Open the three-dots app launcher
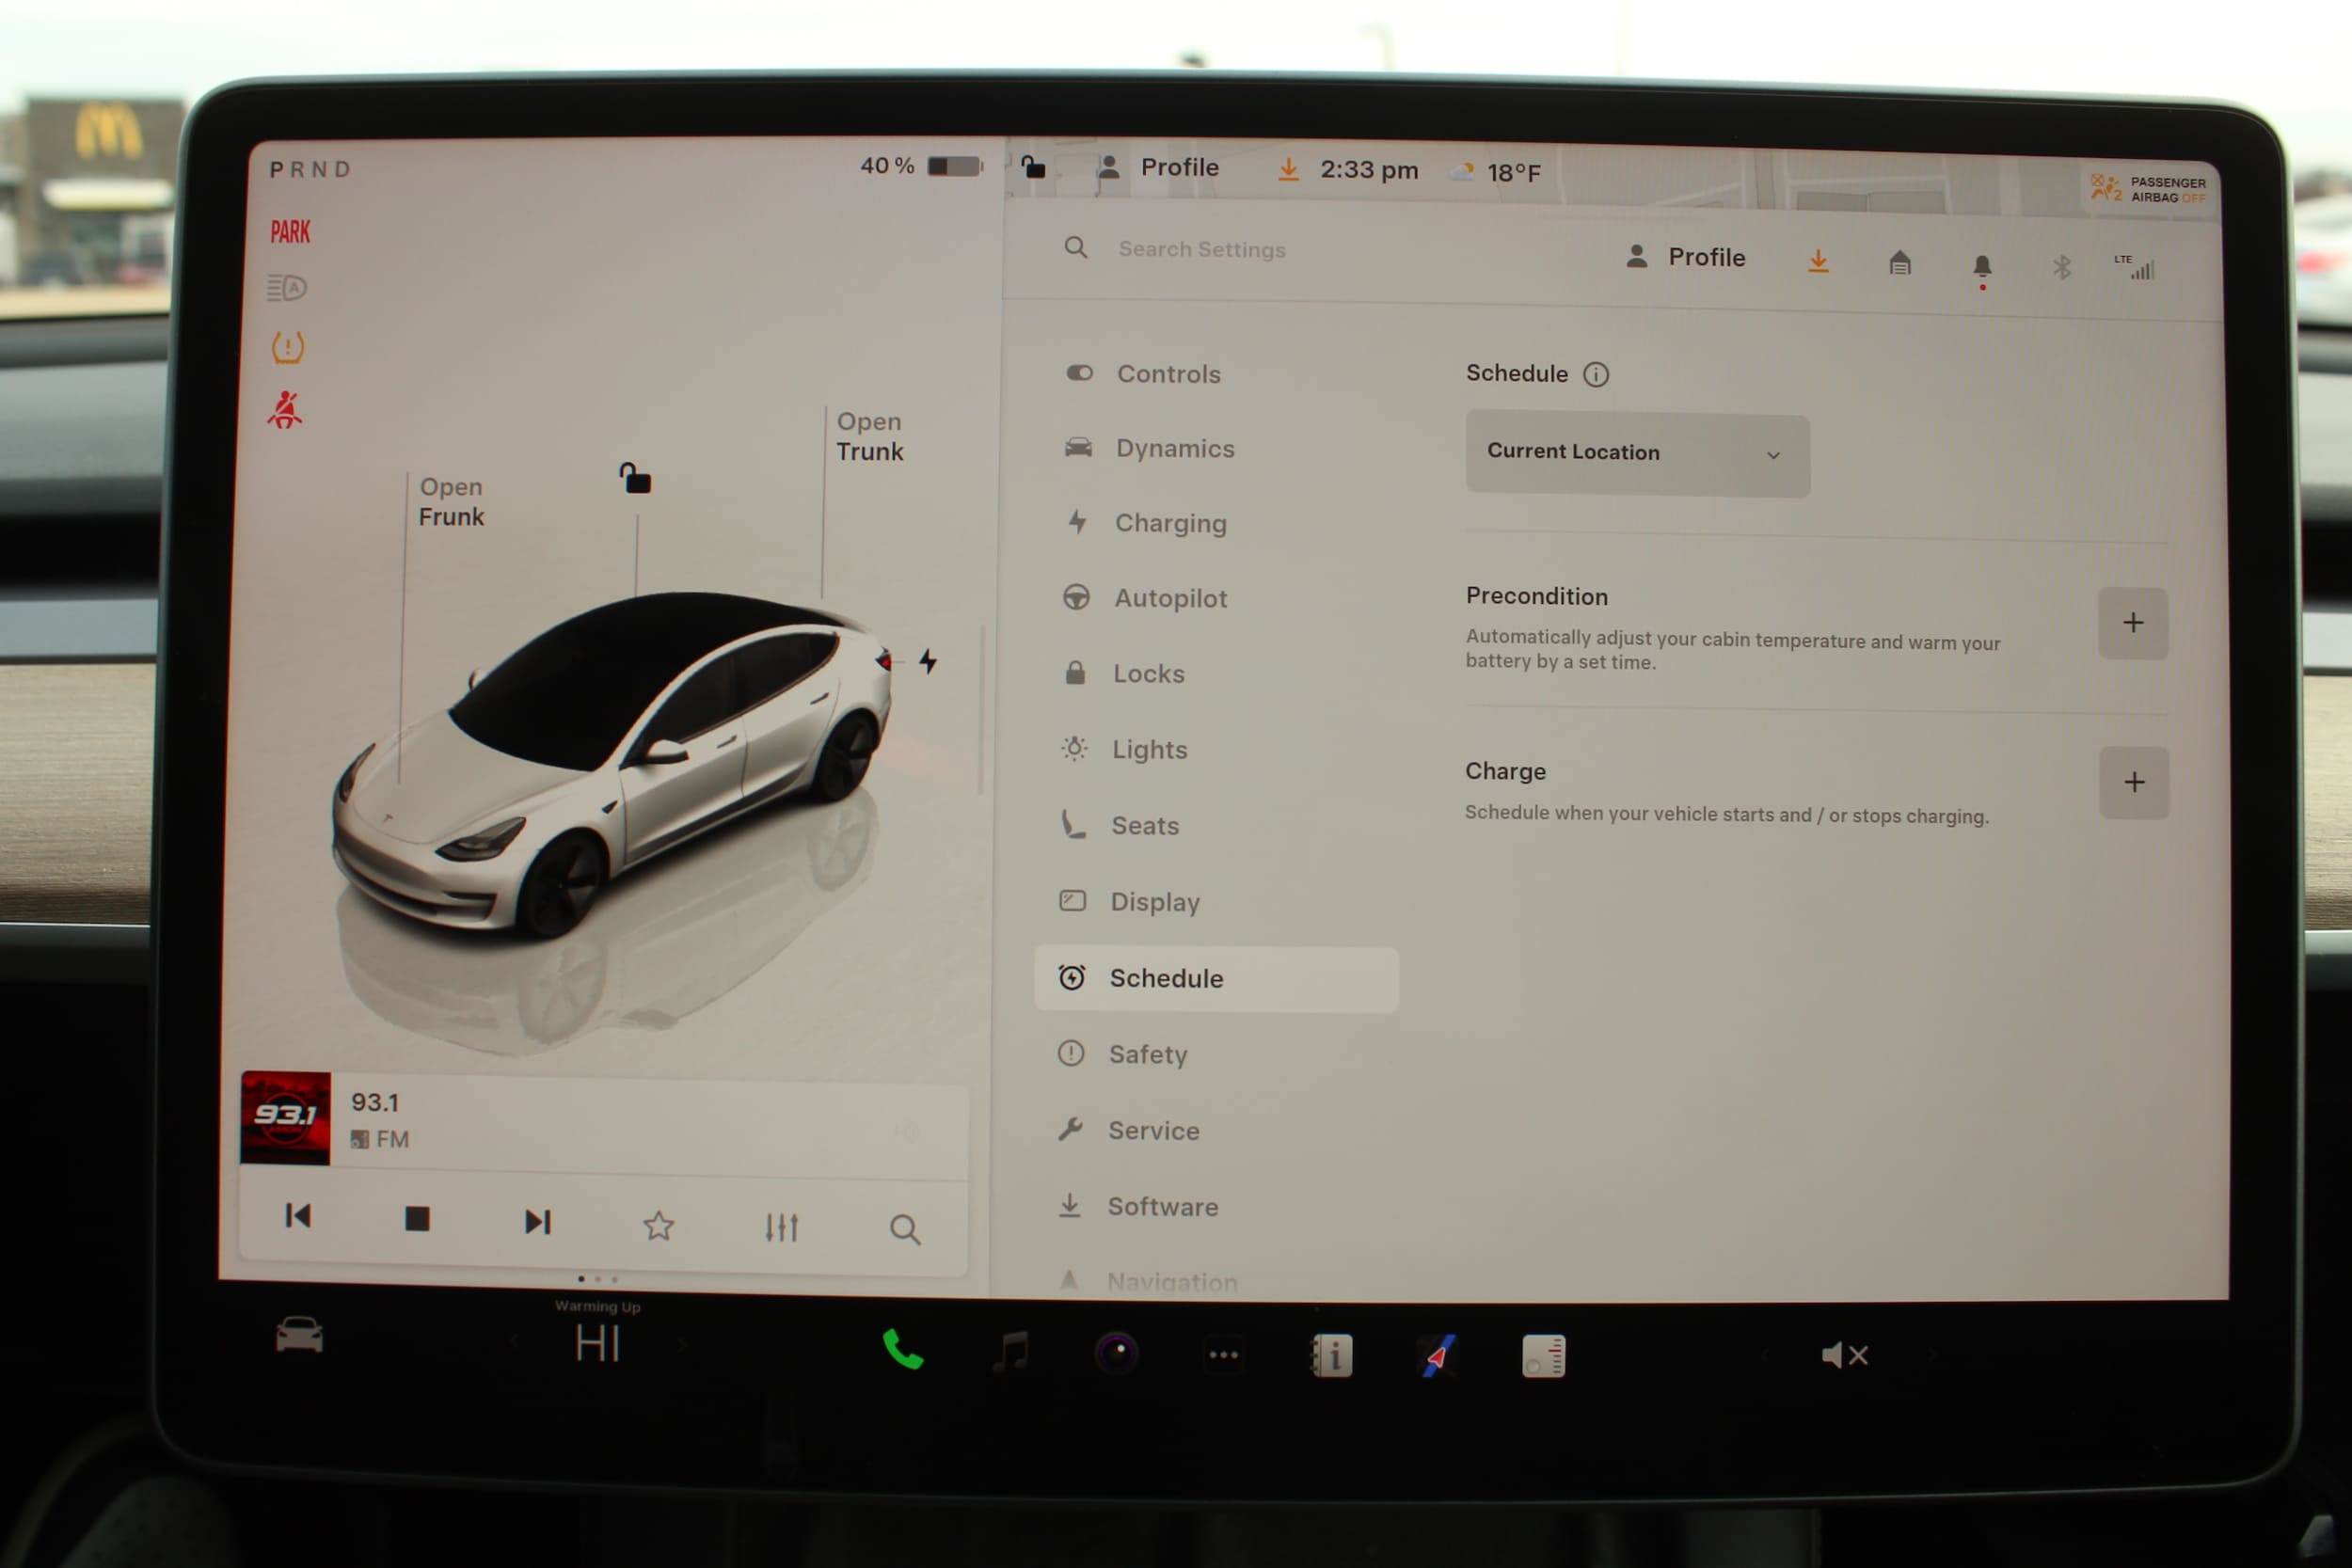 point(1223,1355)
